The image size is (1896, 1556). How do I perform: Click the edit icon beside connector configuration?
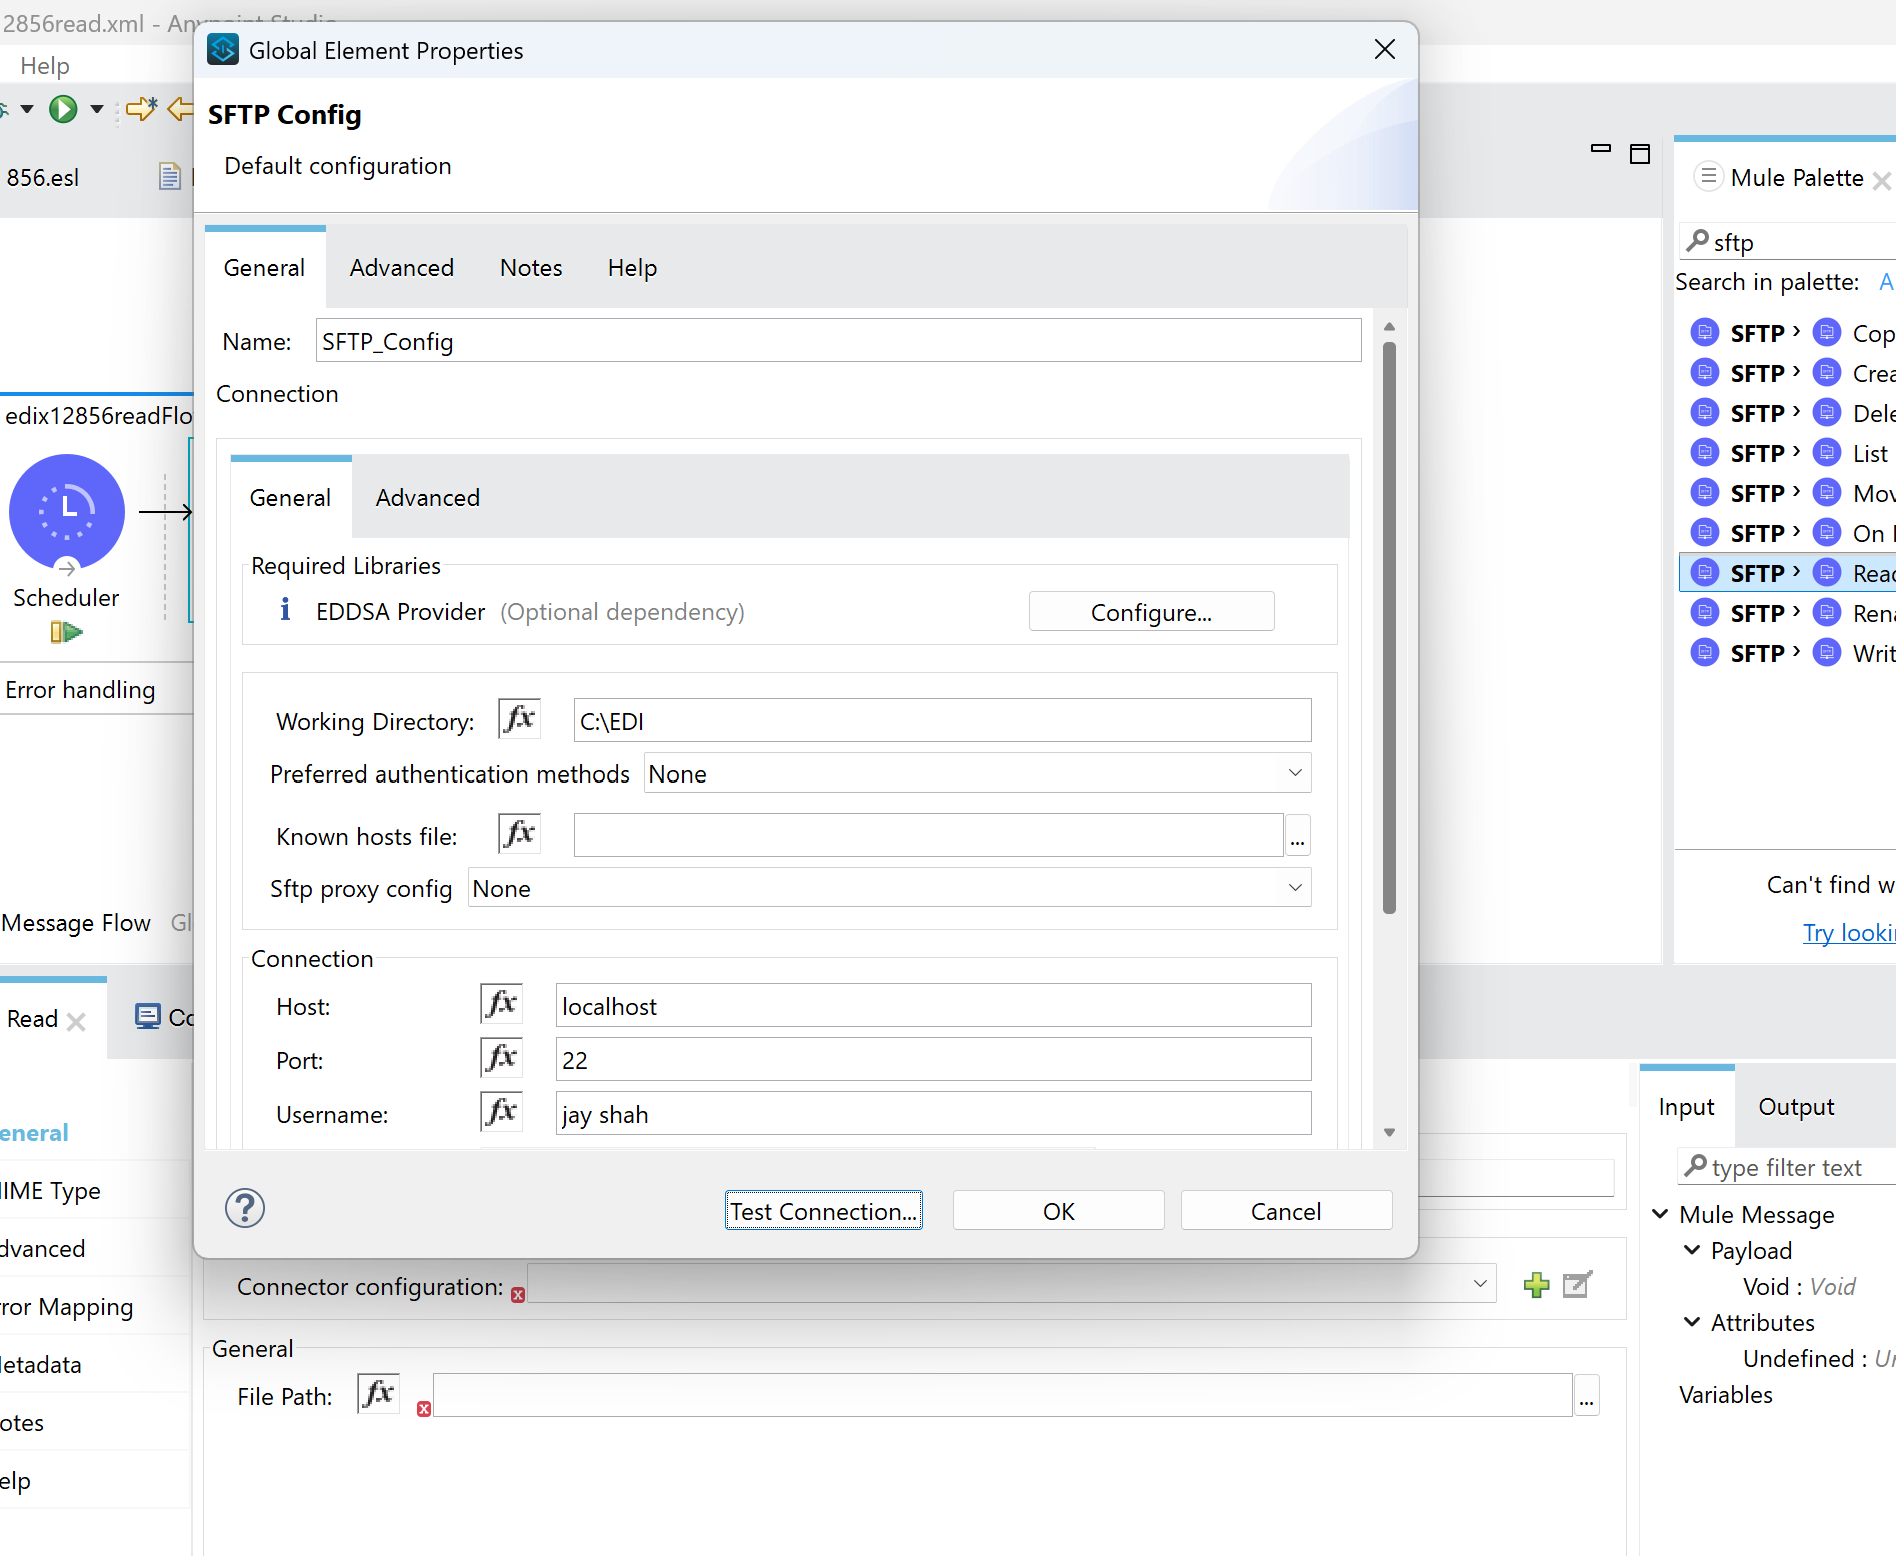[1577, 1284]
